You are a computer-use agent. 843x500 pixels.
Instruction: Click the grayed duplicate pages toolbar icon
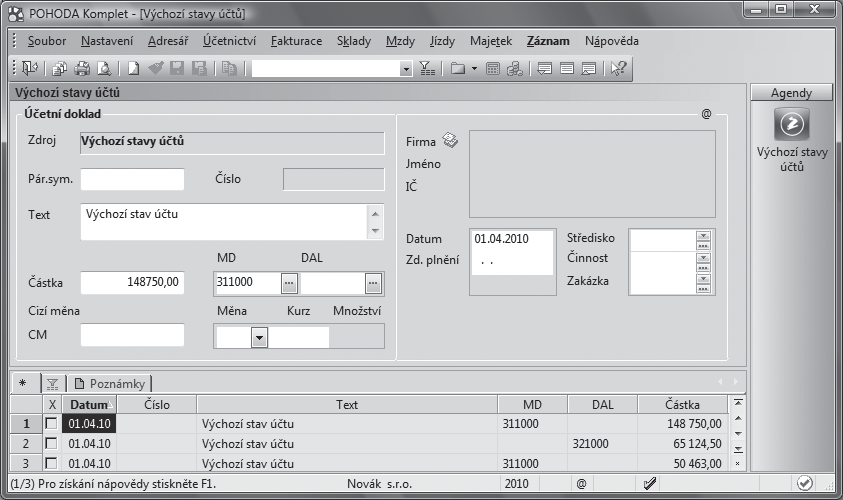[x=230, y=69]
